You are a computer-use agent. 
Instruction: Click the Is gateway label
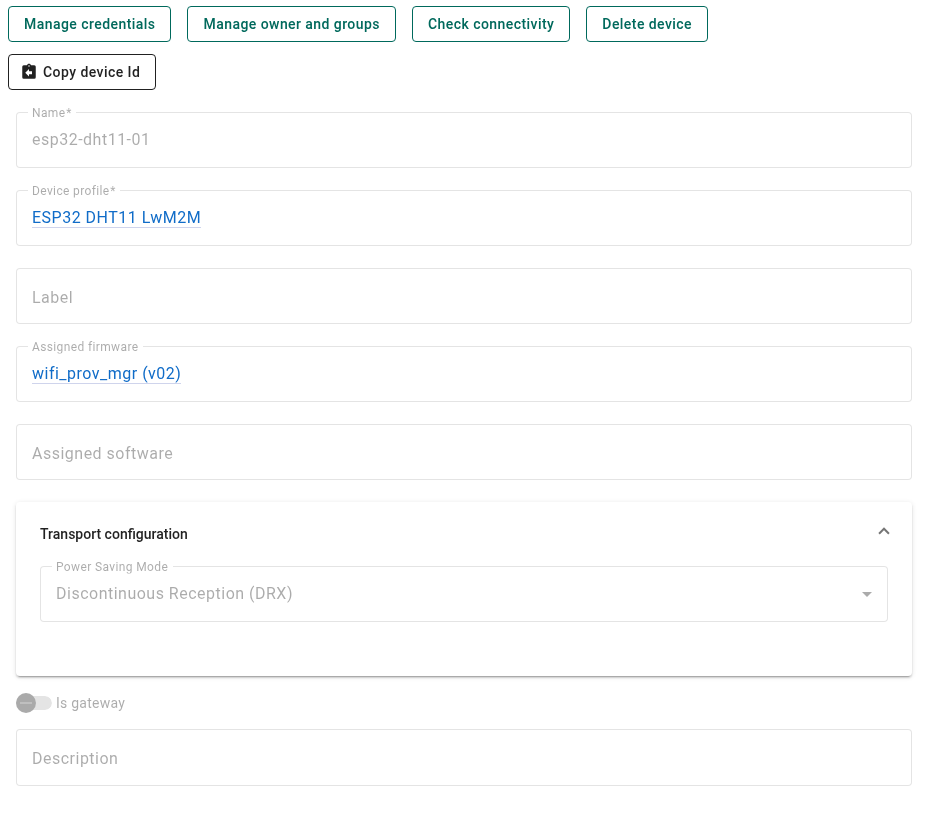(90, 703)
